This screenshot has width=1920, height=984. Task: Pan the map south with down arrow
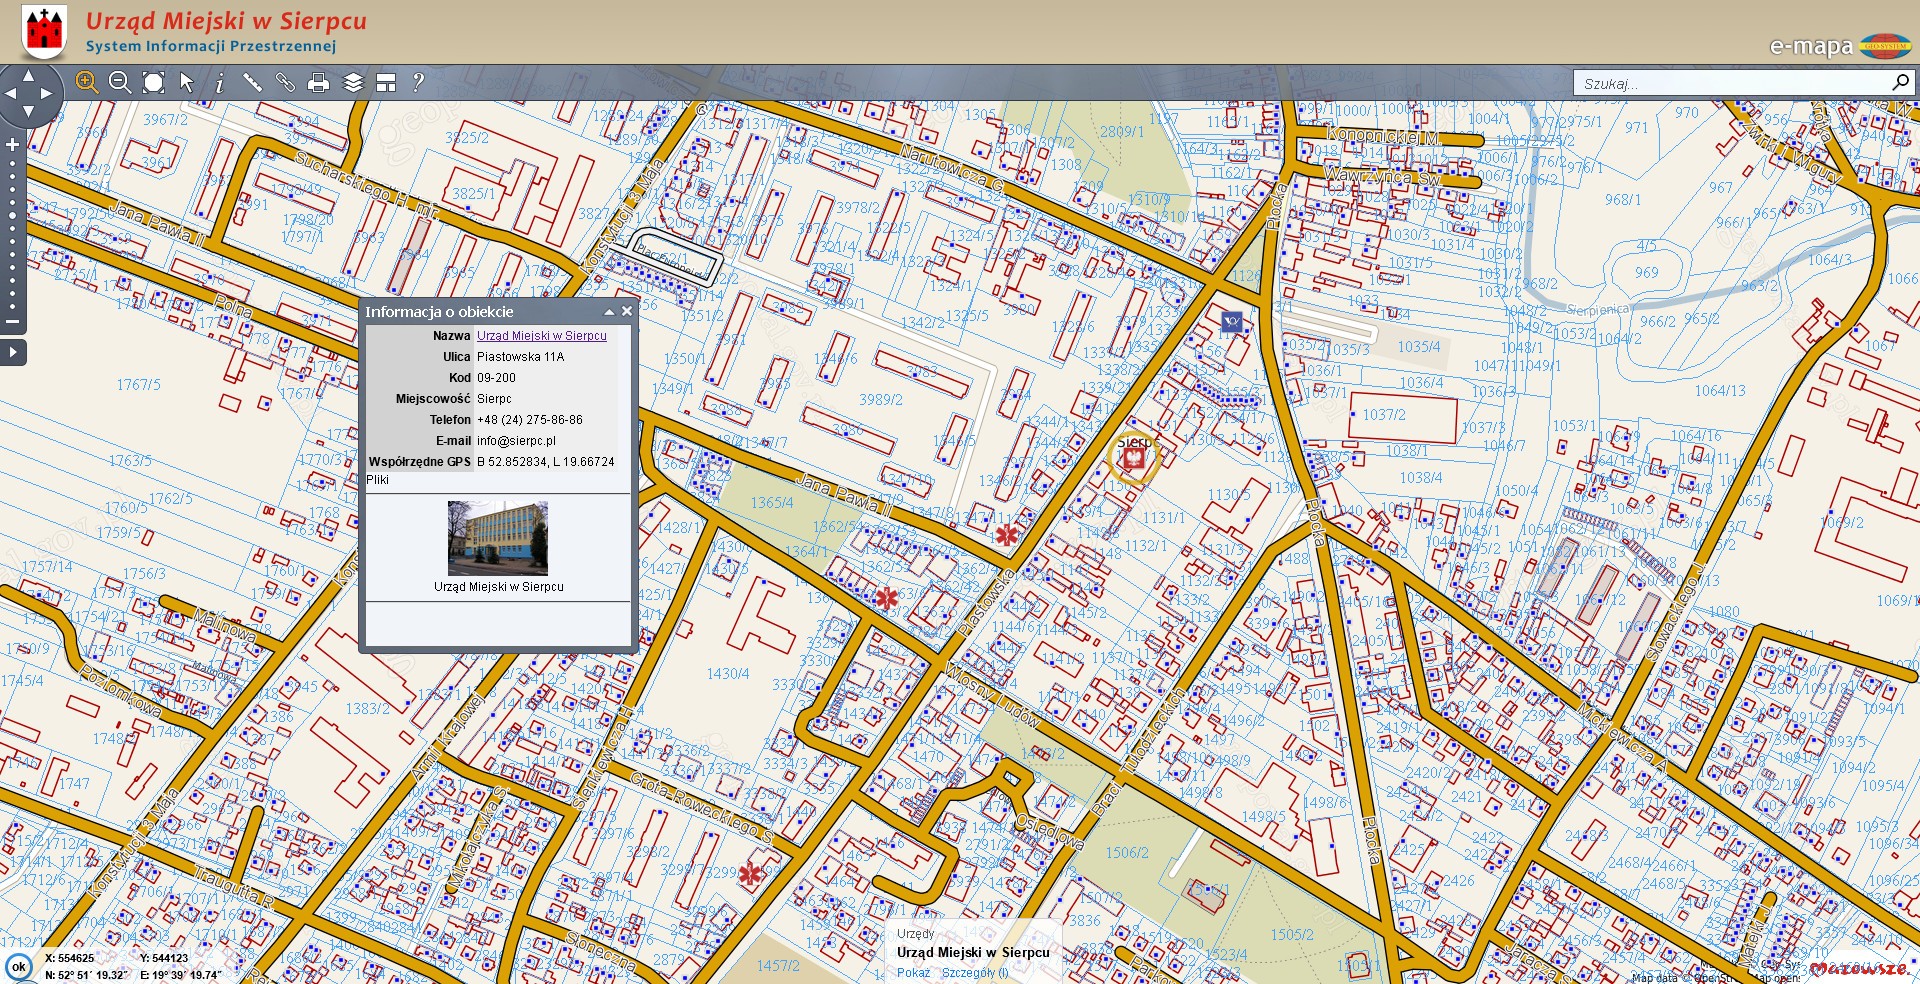point(28,111)
